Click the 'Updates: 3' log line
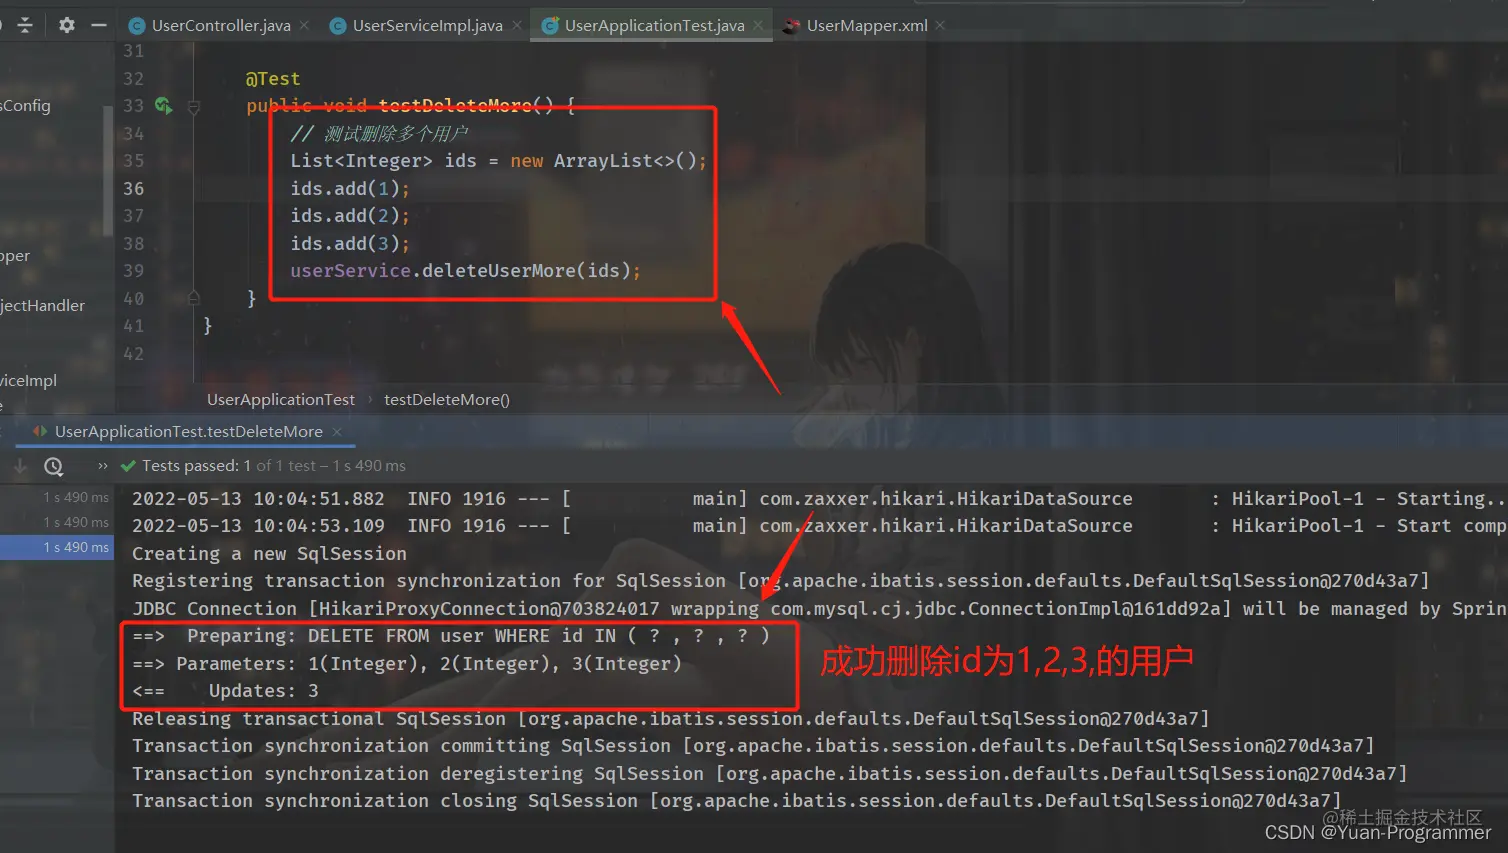 tap(226, 691)
